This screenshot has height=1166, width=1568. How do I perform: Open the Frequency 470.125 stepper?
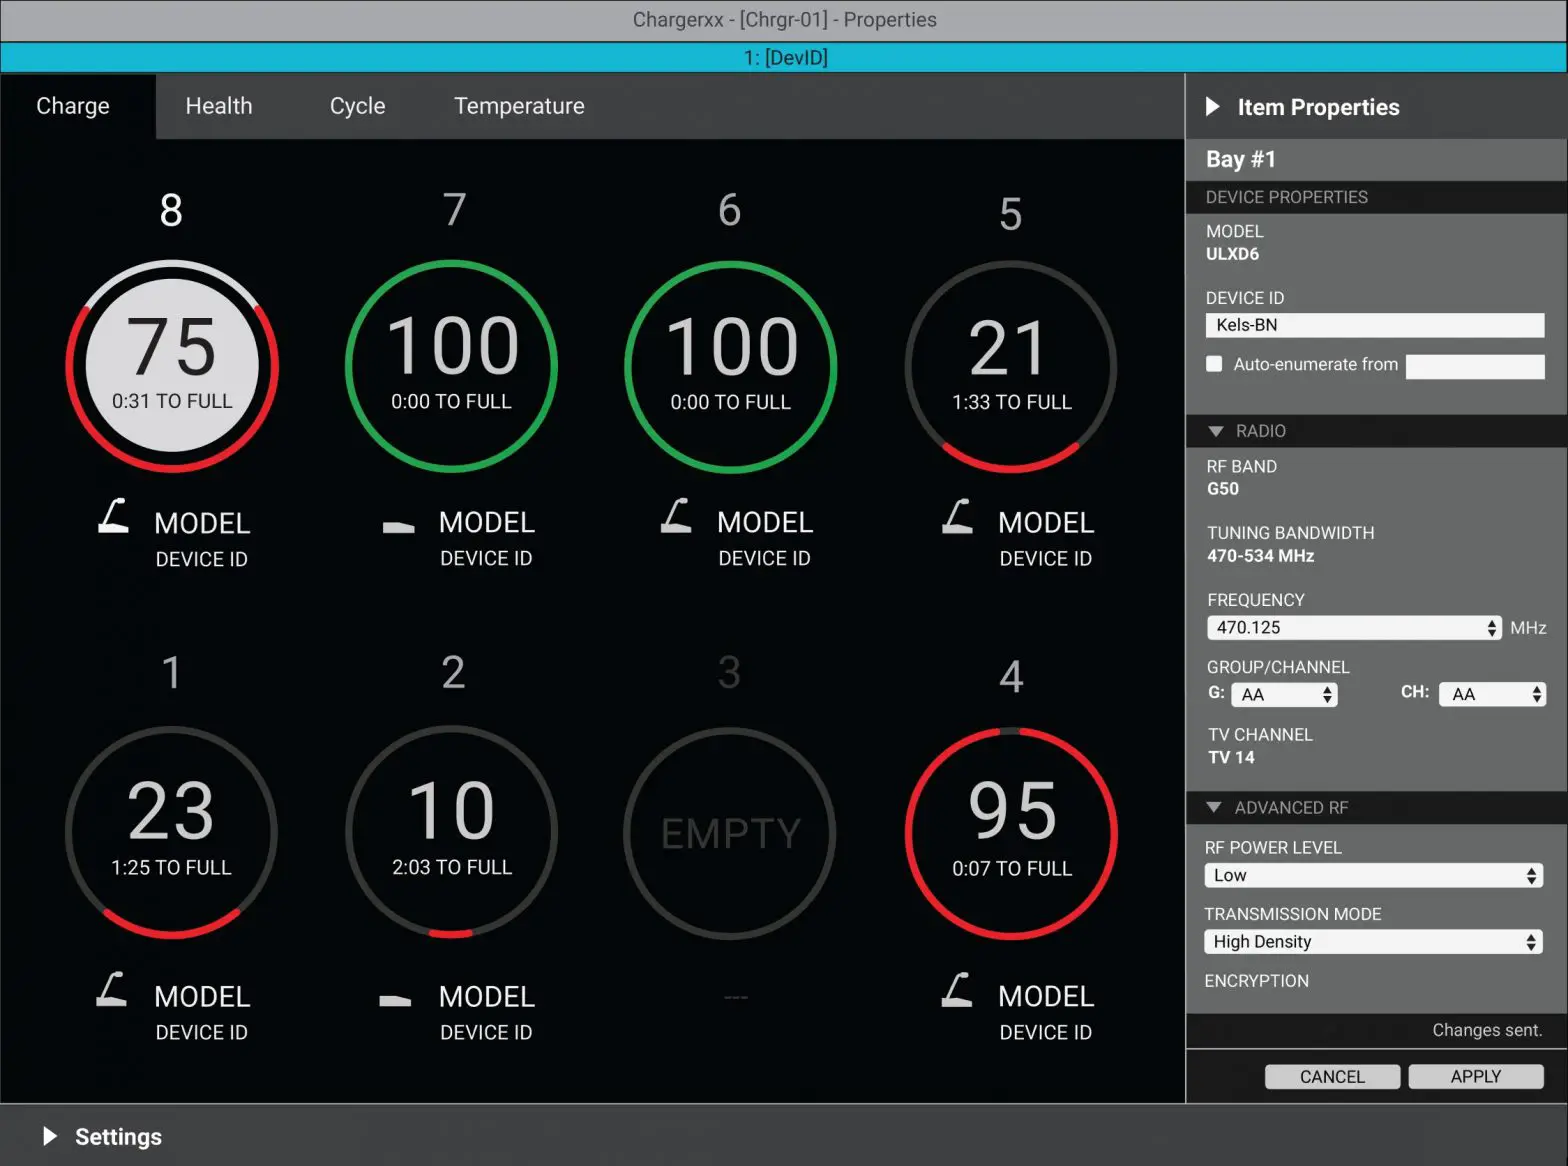[x=1354, y=628]
